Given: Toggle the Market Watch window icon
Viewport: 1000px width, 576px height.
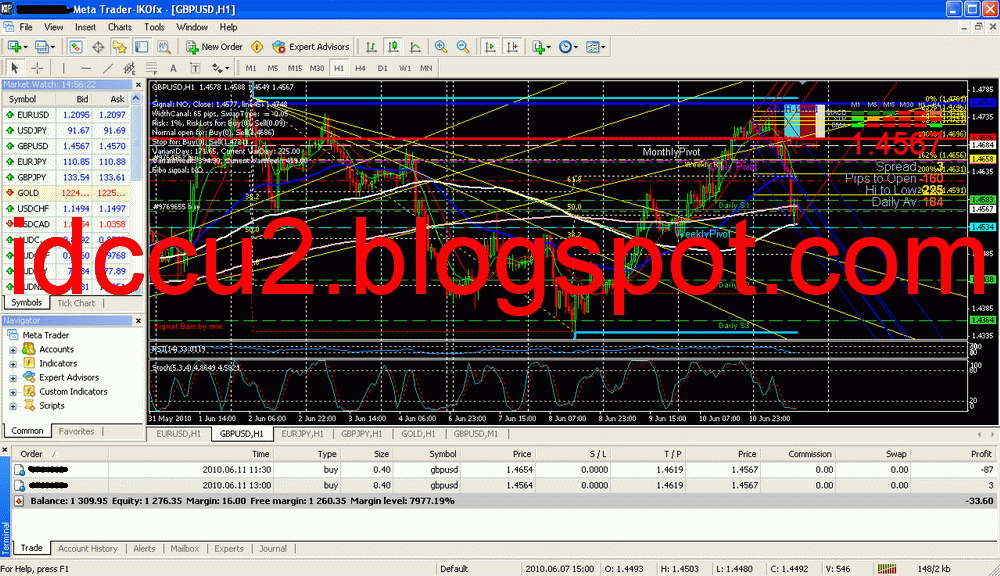Looking at the screenshot, I should tap(75, 47).
